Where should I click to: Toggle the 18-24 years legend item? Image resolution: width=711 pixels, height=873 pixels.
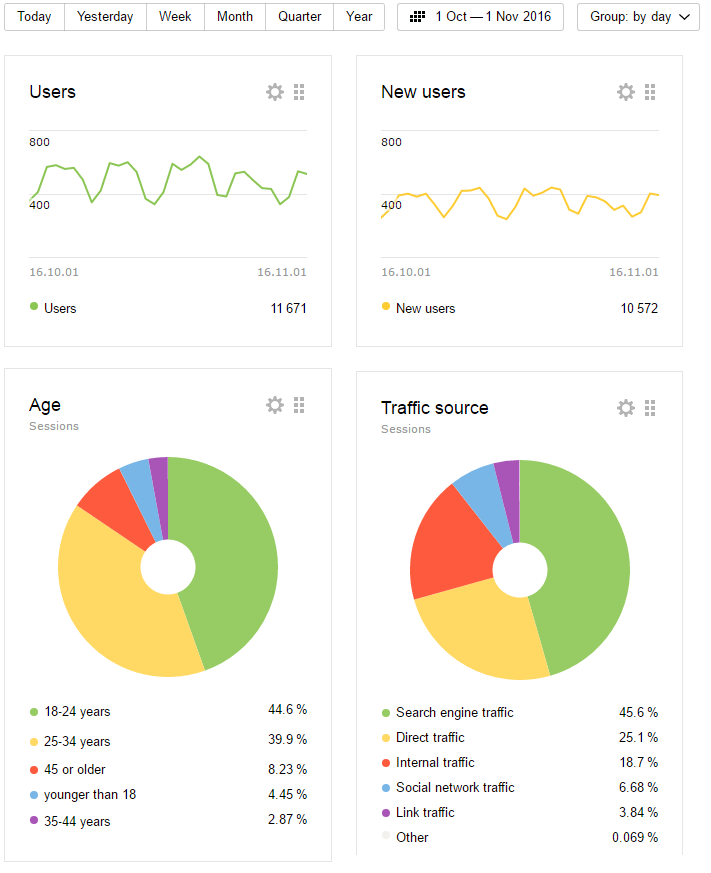point(76,712)
